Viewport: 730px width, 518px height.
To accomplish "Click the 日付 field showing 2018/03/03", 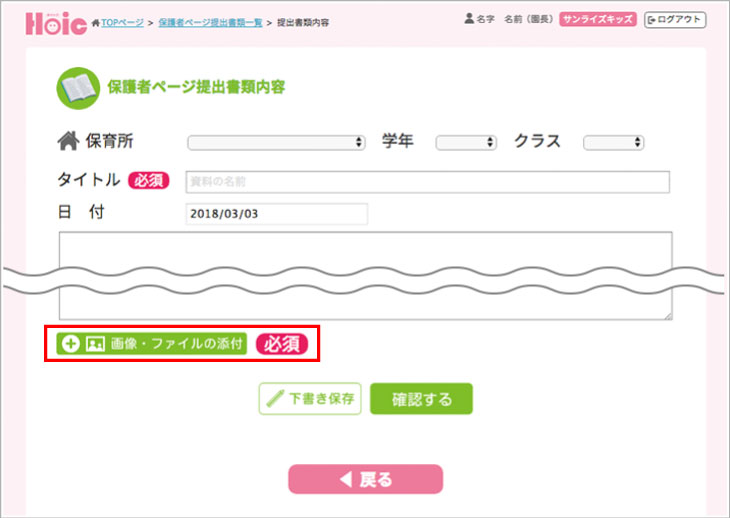I will pos(276,214).
